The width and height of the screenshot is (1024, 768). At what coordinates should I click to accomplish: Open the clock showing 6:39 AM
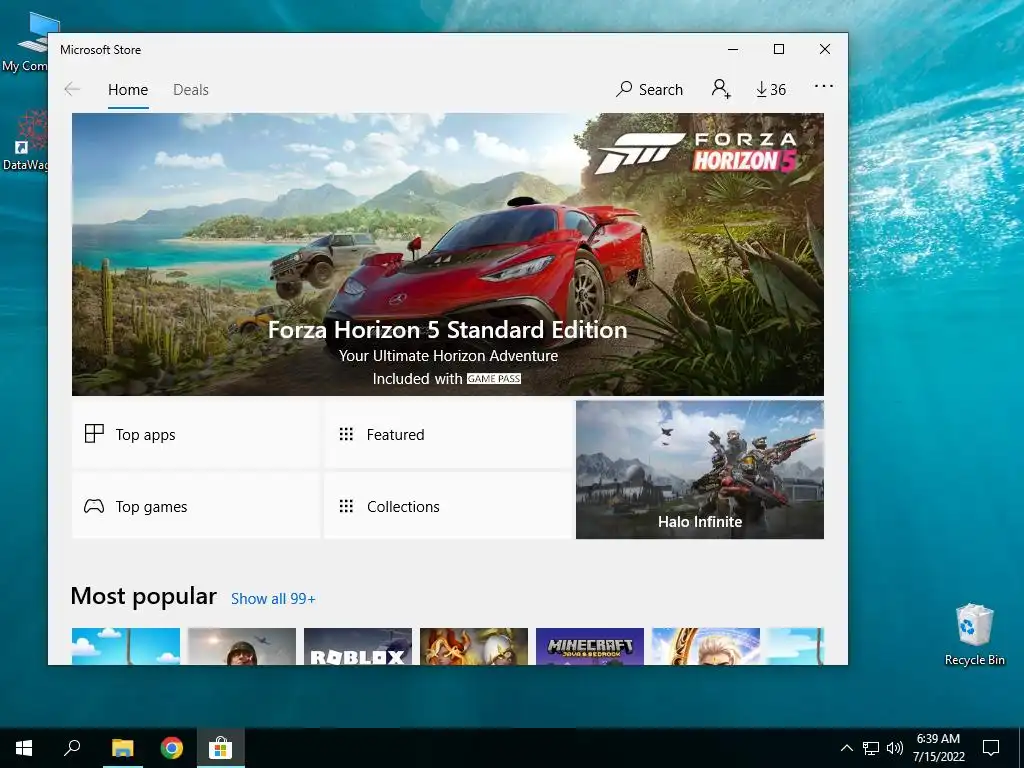[938, 748]
